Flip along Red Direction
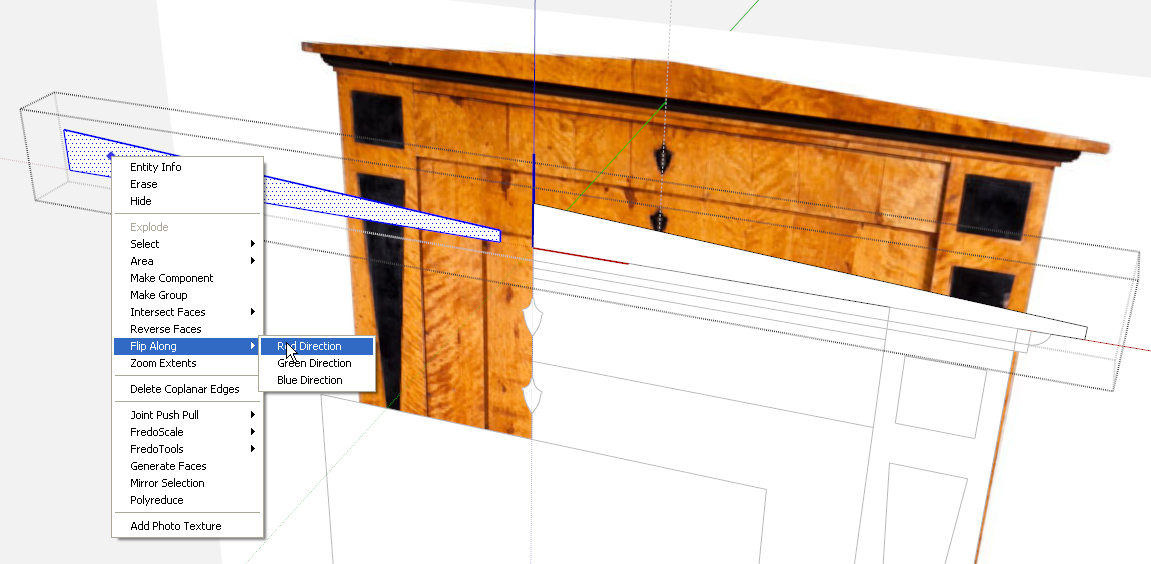Image resolution: width=1151 pixels, height=564 pixels. tap(317, 346)
